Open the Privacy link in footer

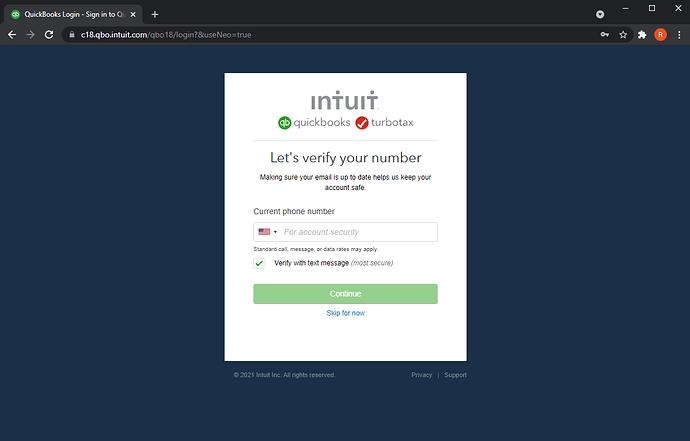(422, 375)
